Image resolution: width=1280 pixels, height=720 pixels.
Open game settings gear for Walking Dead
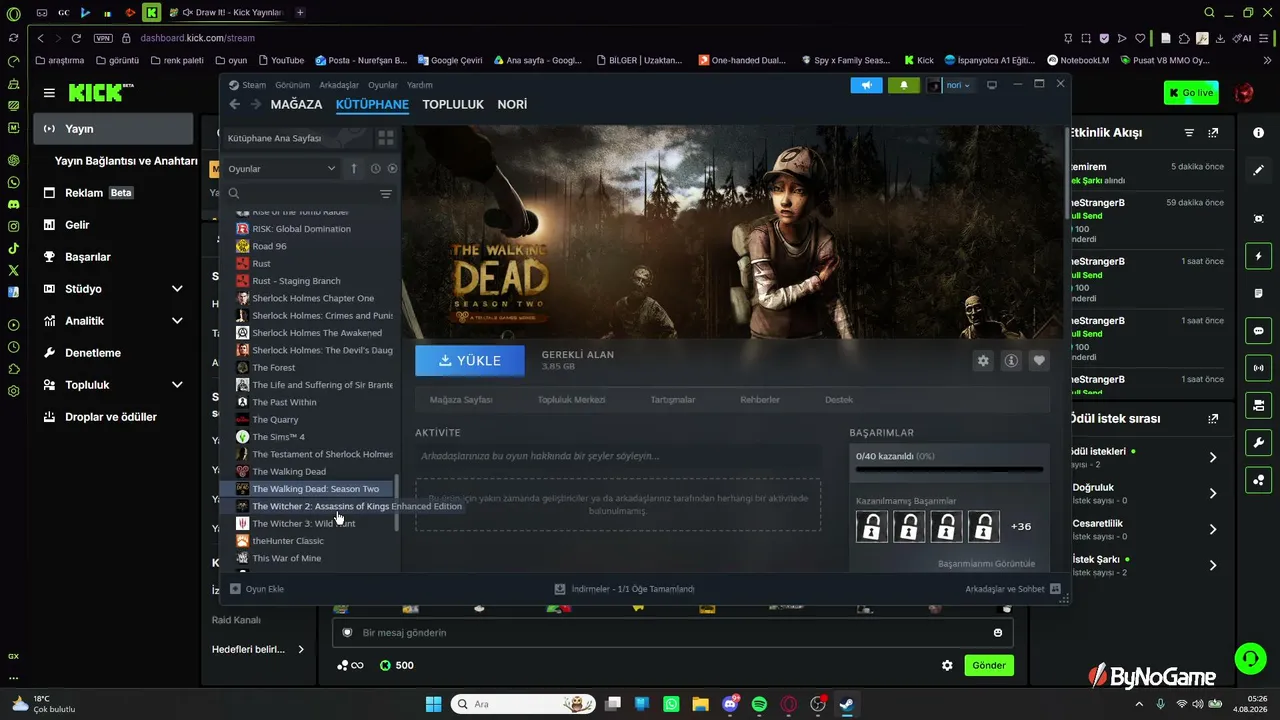[x=983, y=361]
